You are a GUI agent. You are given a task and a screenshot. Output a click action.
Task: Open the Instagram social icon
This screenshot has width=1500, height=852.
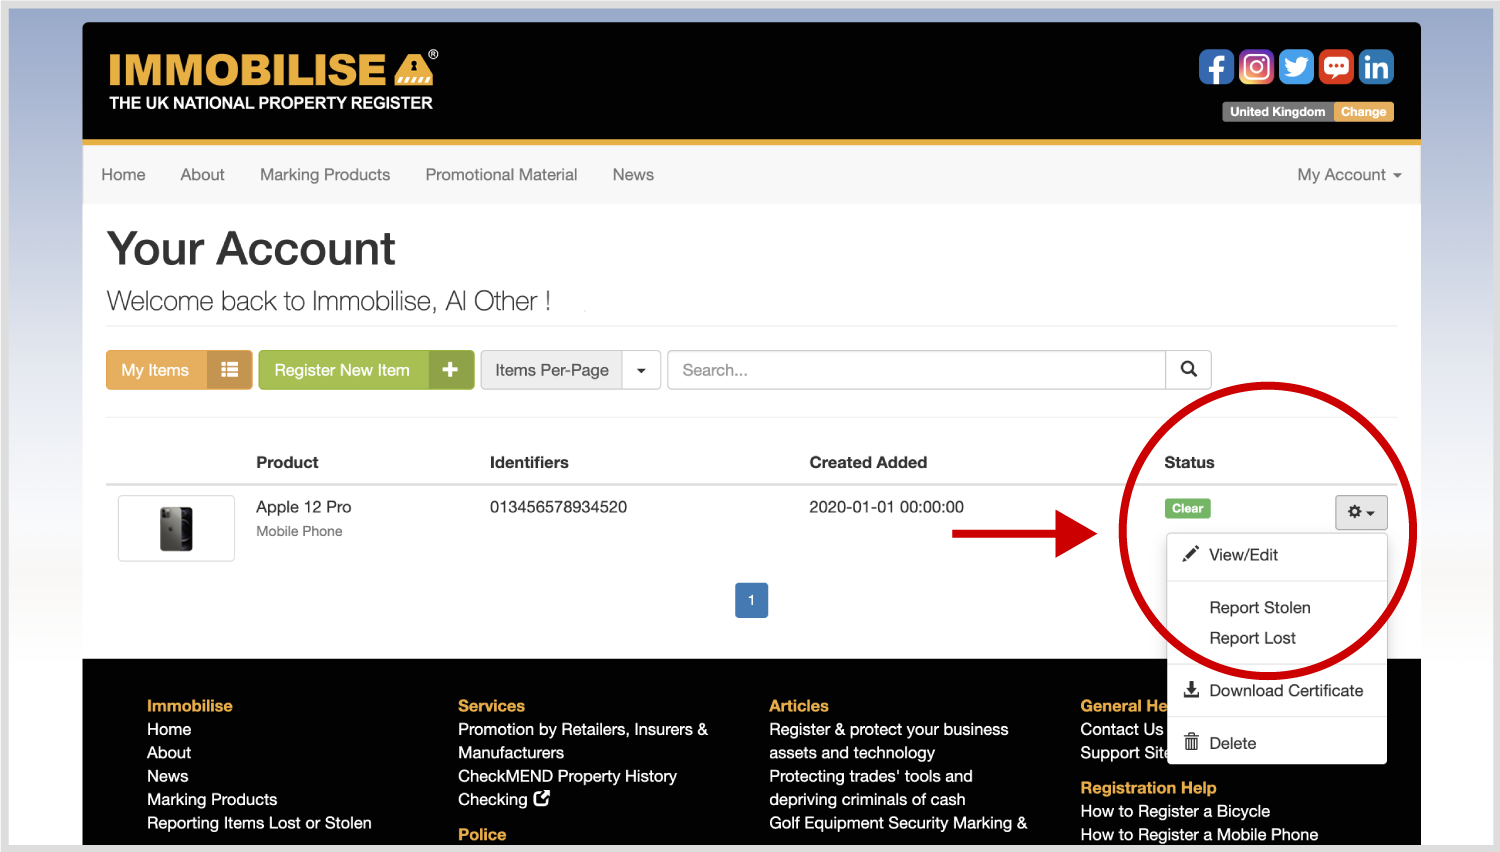click(1256, 67)
